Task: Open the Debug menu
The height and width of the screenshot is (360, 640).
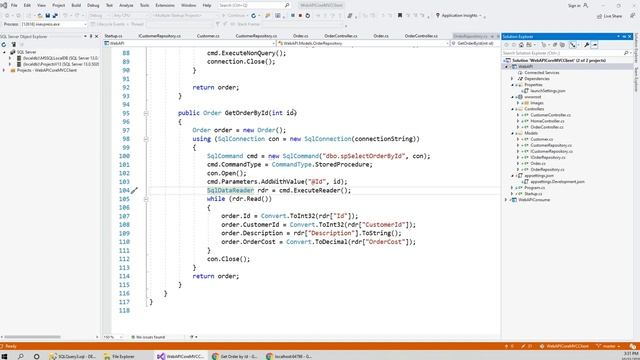Action: tap(93, 5)
